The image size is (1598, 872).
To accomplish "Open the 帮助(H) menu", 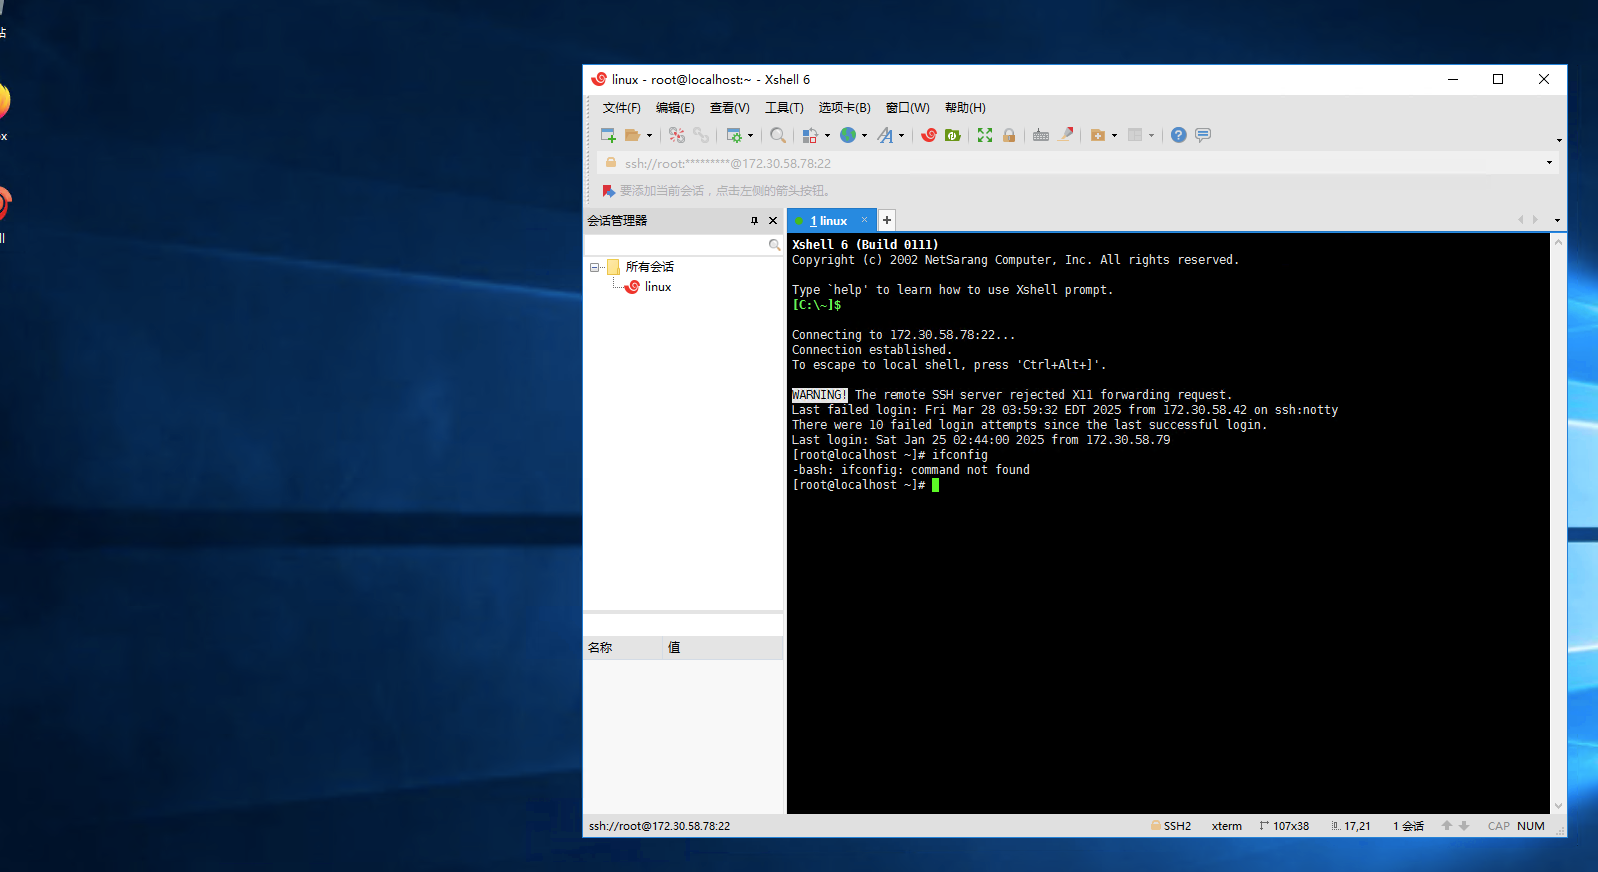I will coord(965,108).
